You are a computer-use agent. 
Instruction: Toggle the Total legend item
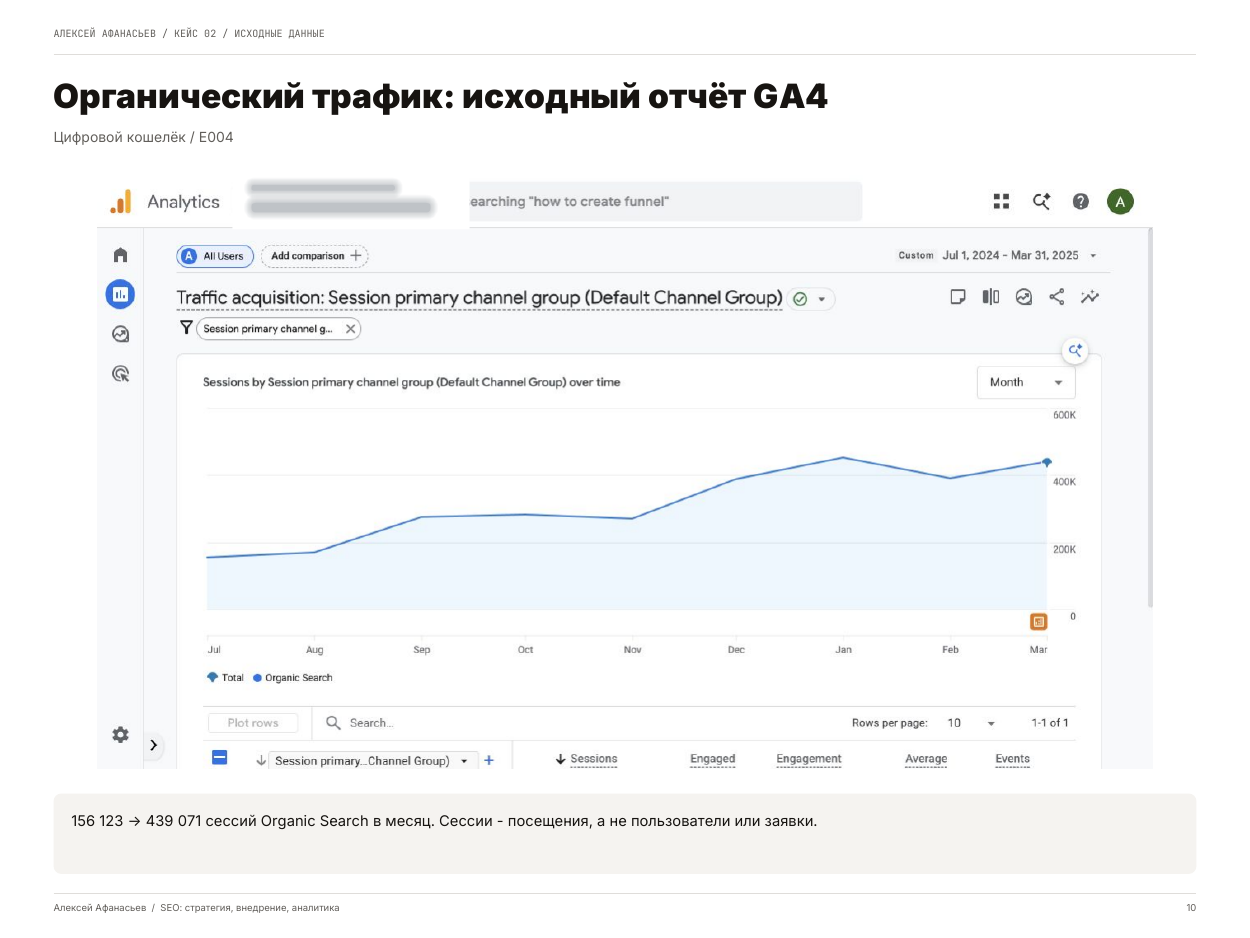(226, 678)
